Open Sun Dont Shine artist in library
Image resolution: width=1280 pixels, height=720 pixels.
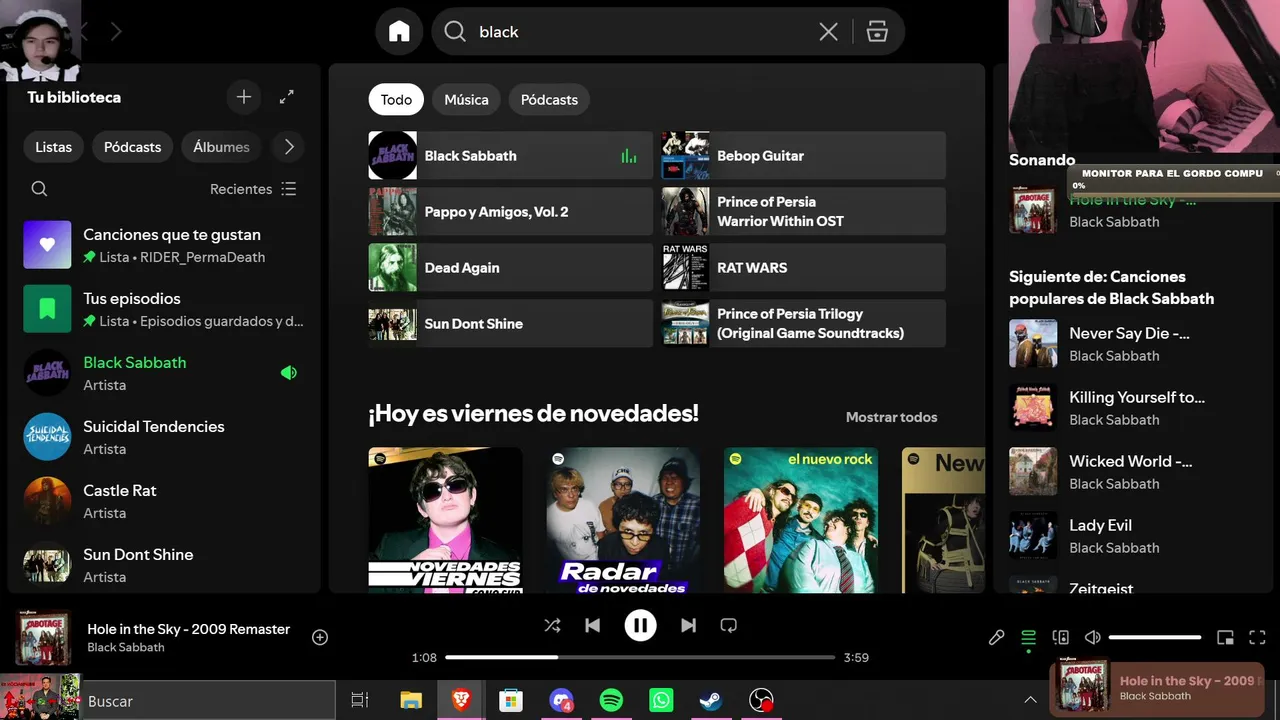[x=164, y=565]
